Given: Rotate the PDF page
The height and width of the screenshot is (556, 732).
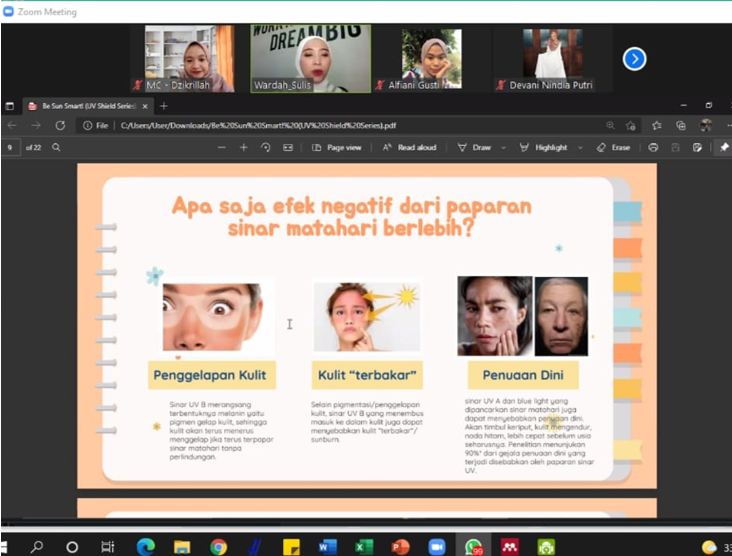Looking at the screenshot, I should click(266, 148).
